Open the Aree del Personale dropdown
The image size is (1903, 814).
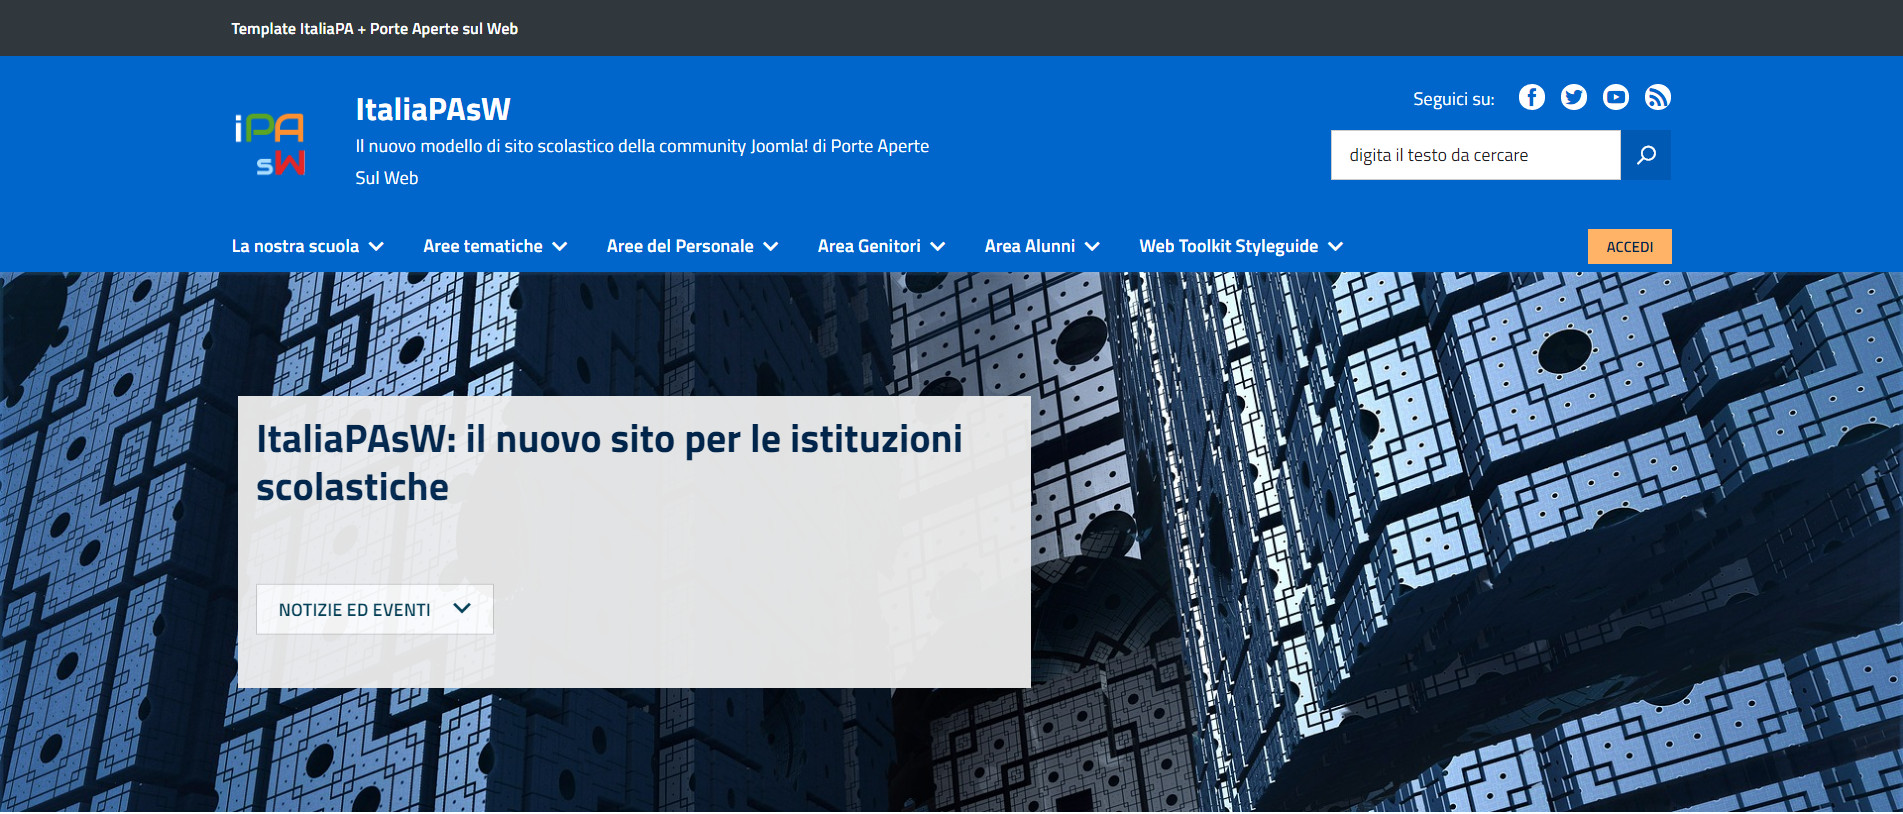tap(692, 246)
